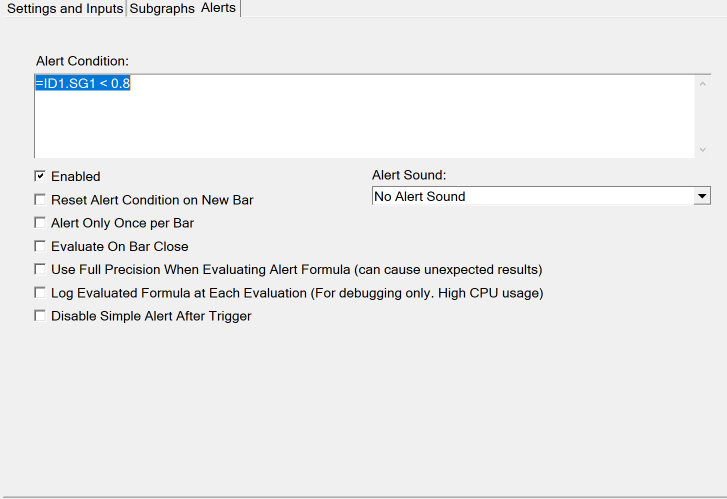Click the Enabled label text

[x=76, y=177]
